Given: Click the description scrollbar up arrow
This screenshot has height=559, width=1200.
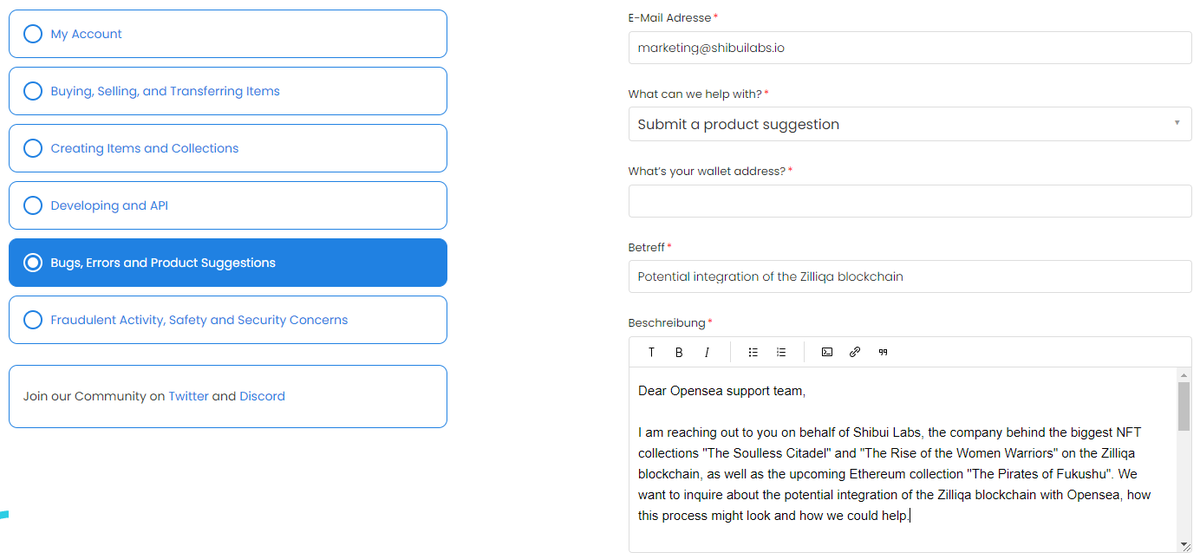Looking at the screenshot, I should click(1185, 374).
